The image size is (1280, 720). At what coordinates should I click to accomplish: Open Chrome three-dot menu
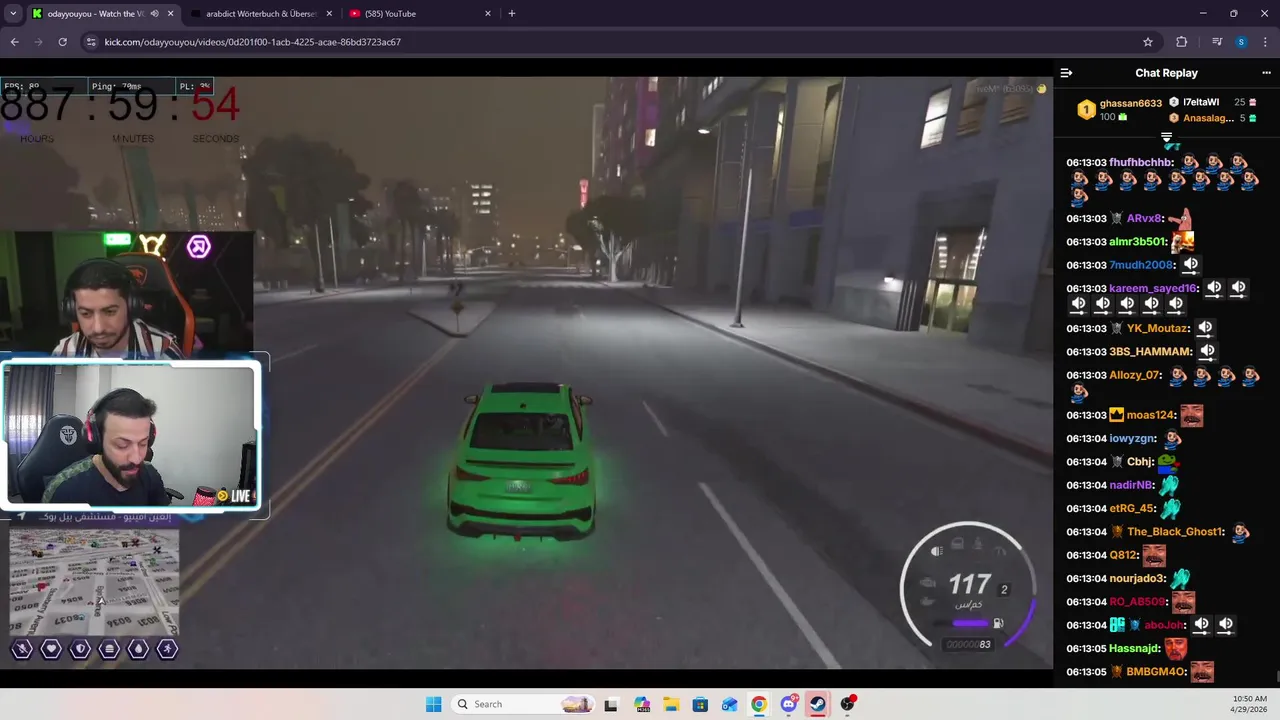(1265, 42)
